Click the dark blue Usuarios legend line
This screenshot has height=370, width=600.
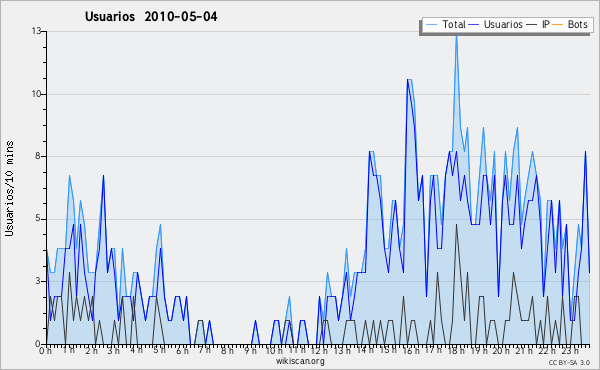474,25
